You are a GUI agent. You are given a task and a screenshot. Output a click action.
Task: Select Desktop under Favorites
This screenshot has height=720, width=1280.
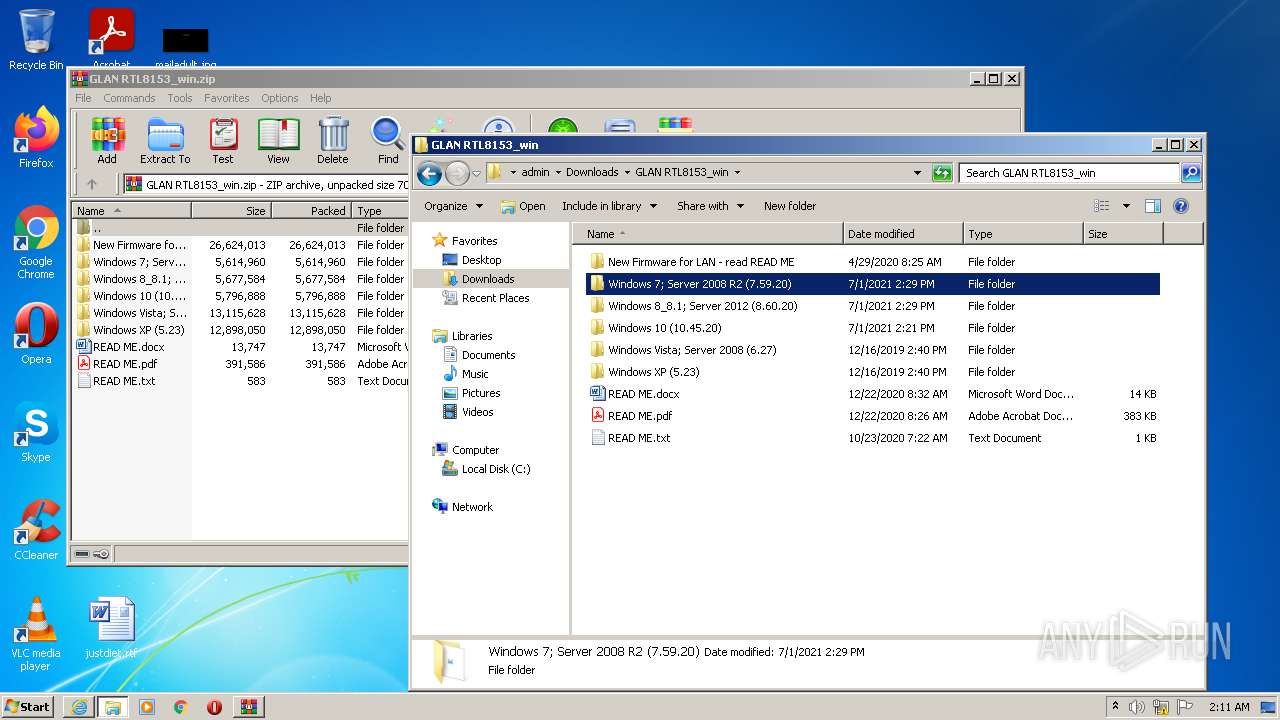(x=481, y=260)
